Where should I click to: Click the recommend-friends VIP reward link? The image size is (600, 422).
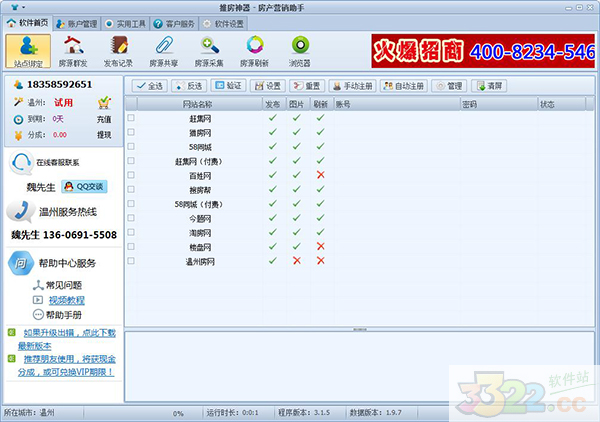point(67,365)
